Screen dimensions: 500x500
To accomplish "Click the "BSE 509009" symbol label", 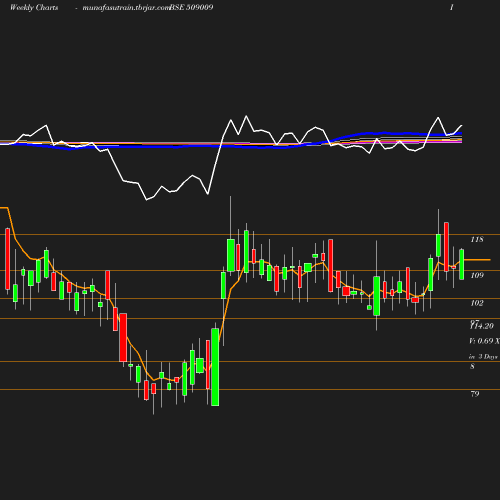I will tap(192, 7).
